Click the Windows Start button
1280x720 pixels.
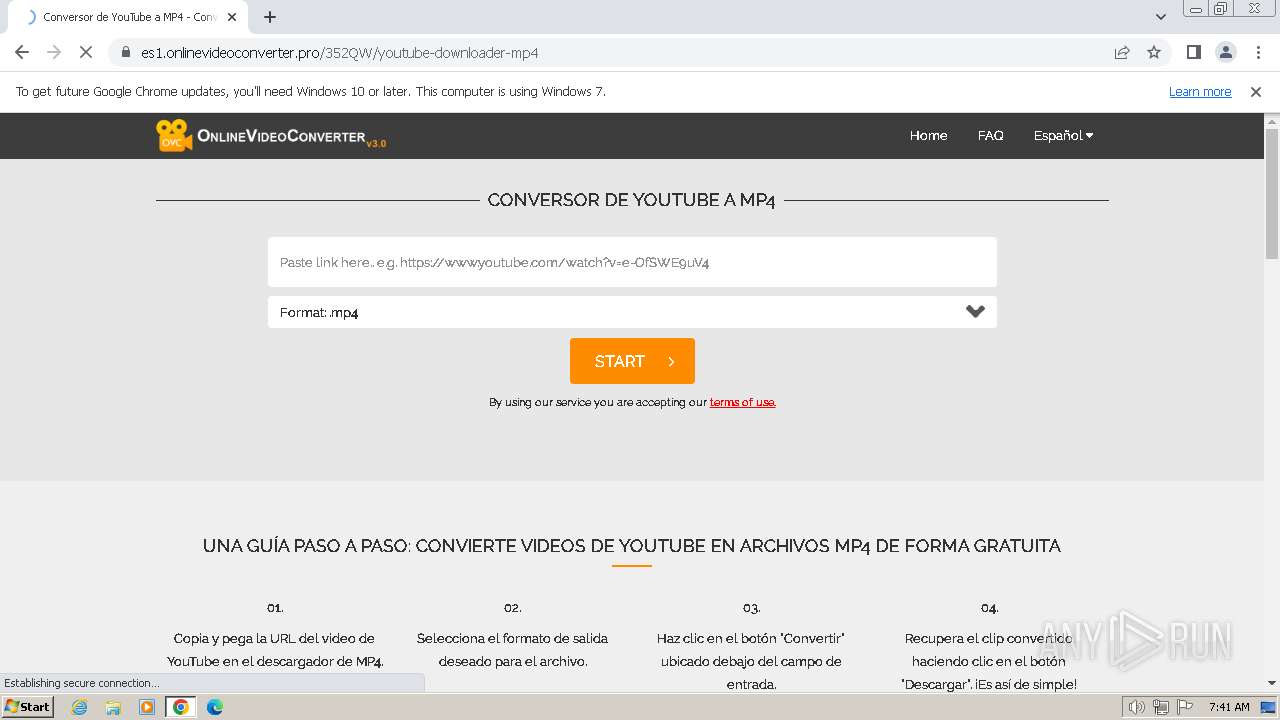pos(28,707)
